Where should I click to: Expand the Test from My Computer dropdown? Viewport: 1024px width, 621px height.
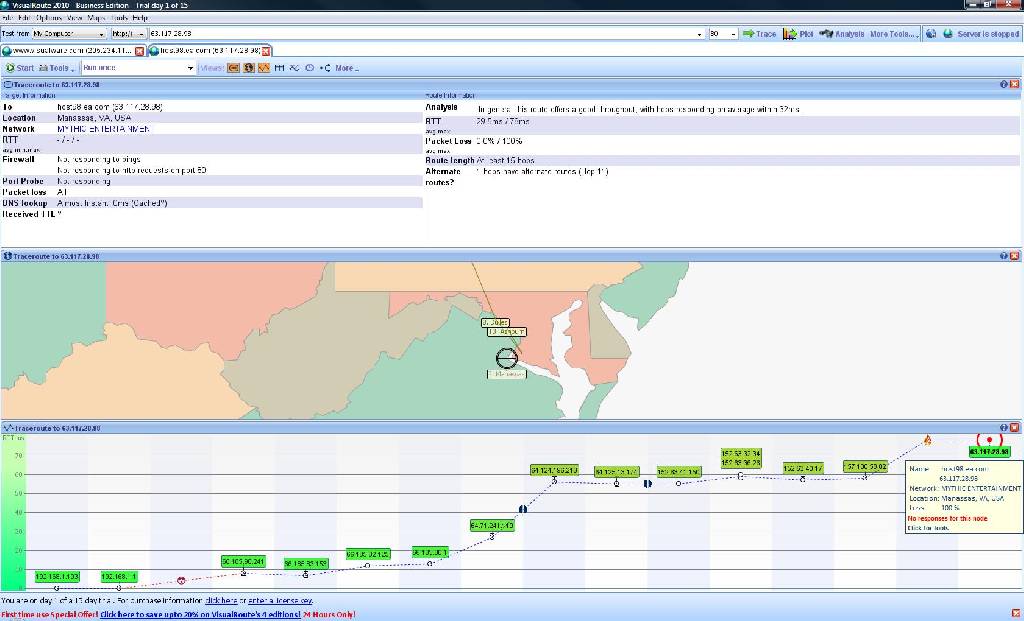pyautogui.click(x=69, y=34)
